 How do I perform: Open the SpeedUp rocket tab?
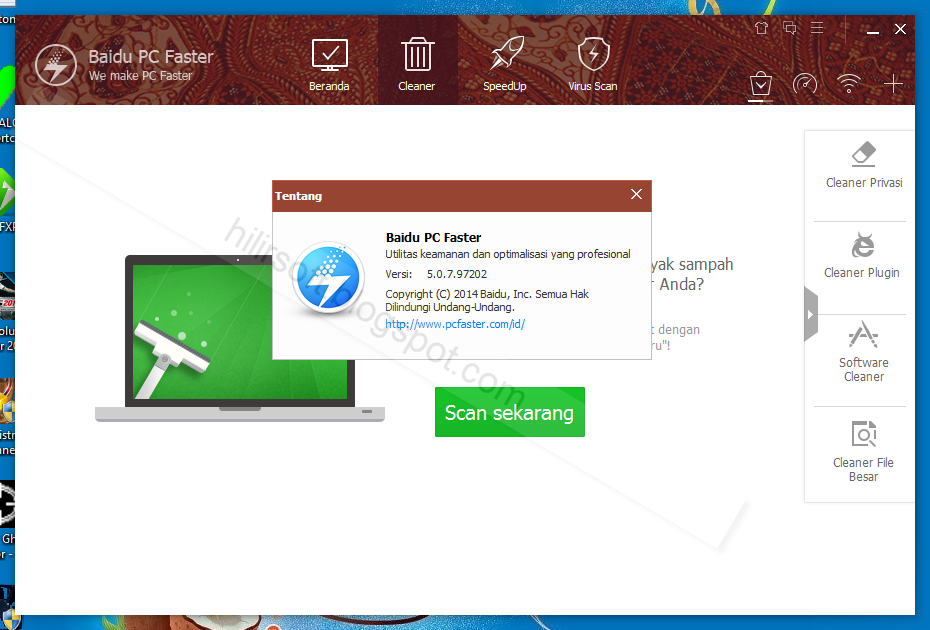(505, 63)
